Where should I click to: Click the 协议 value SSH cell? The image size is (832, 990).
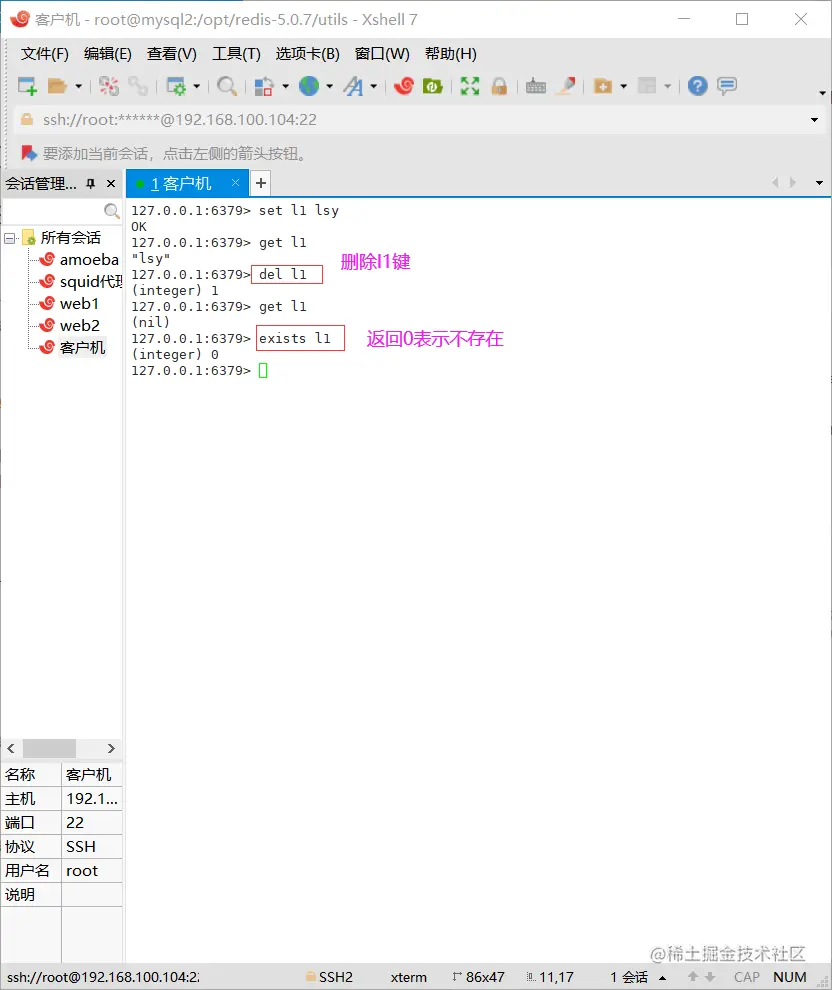pyautogui.click(x=92, y=847)
